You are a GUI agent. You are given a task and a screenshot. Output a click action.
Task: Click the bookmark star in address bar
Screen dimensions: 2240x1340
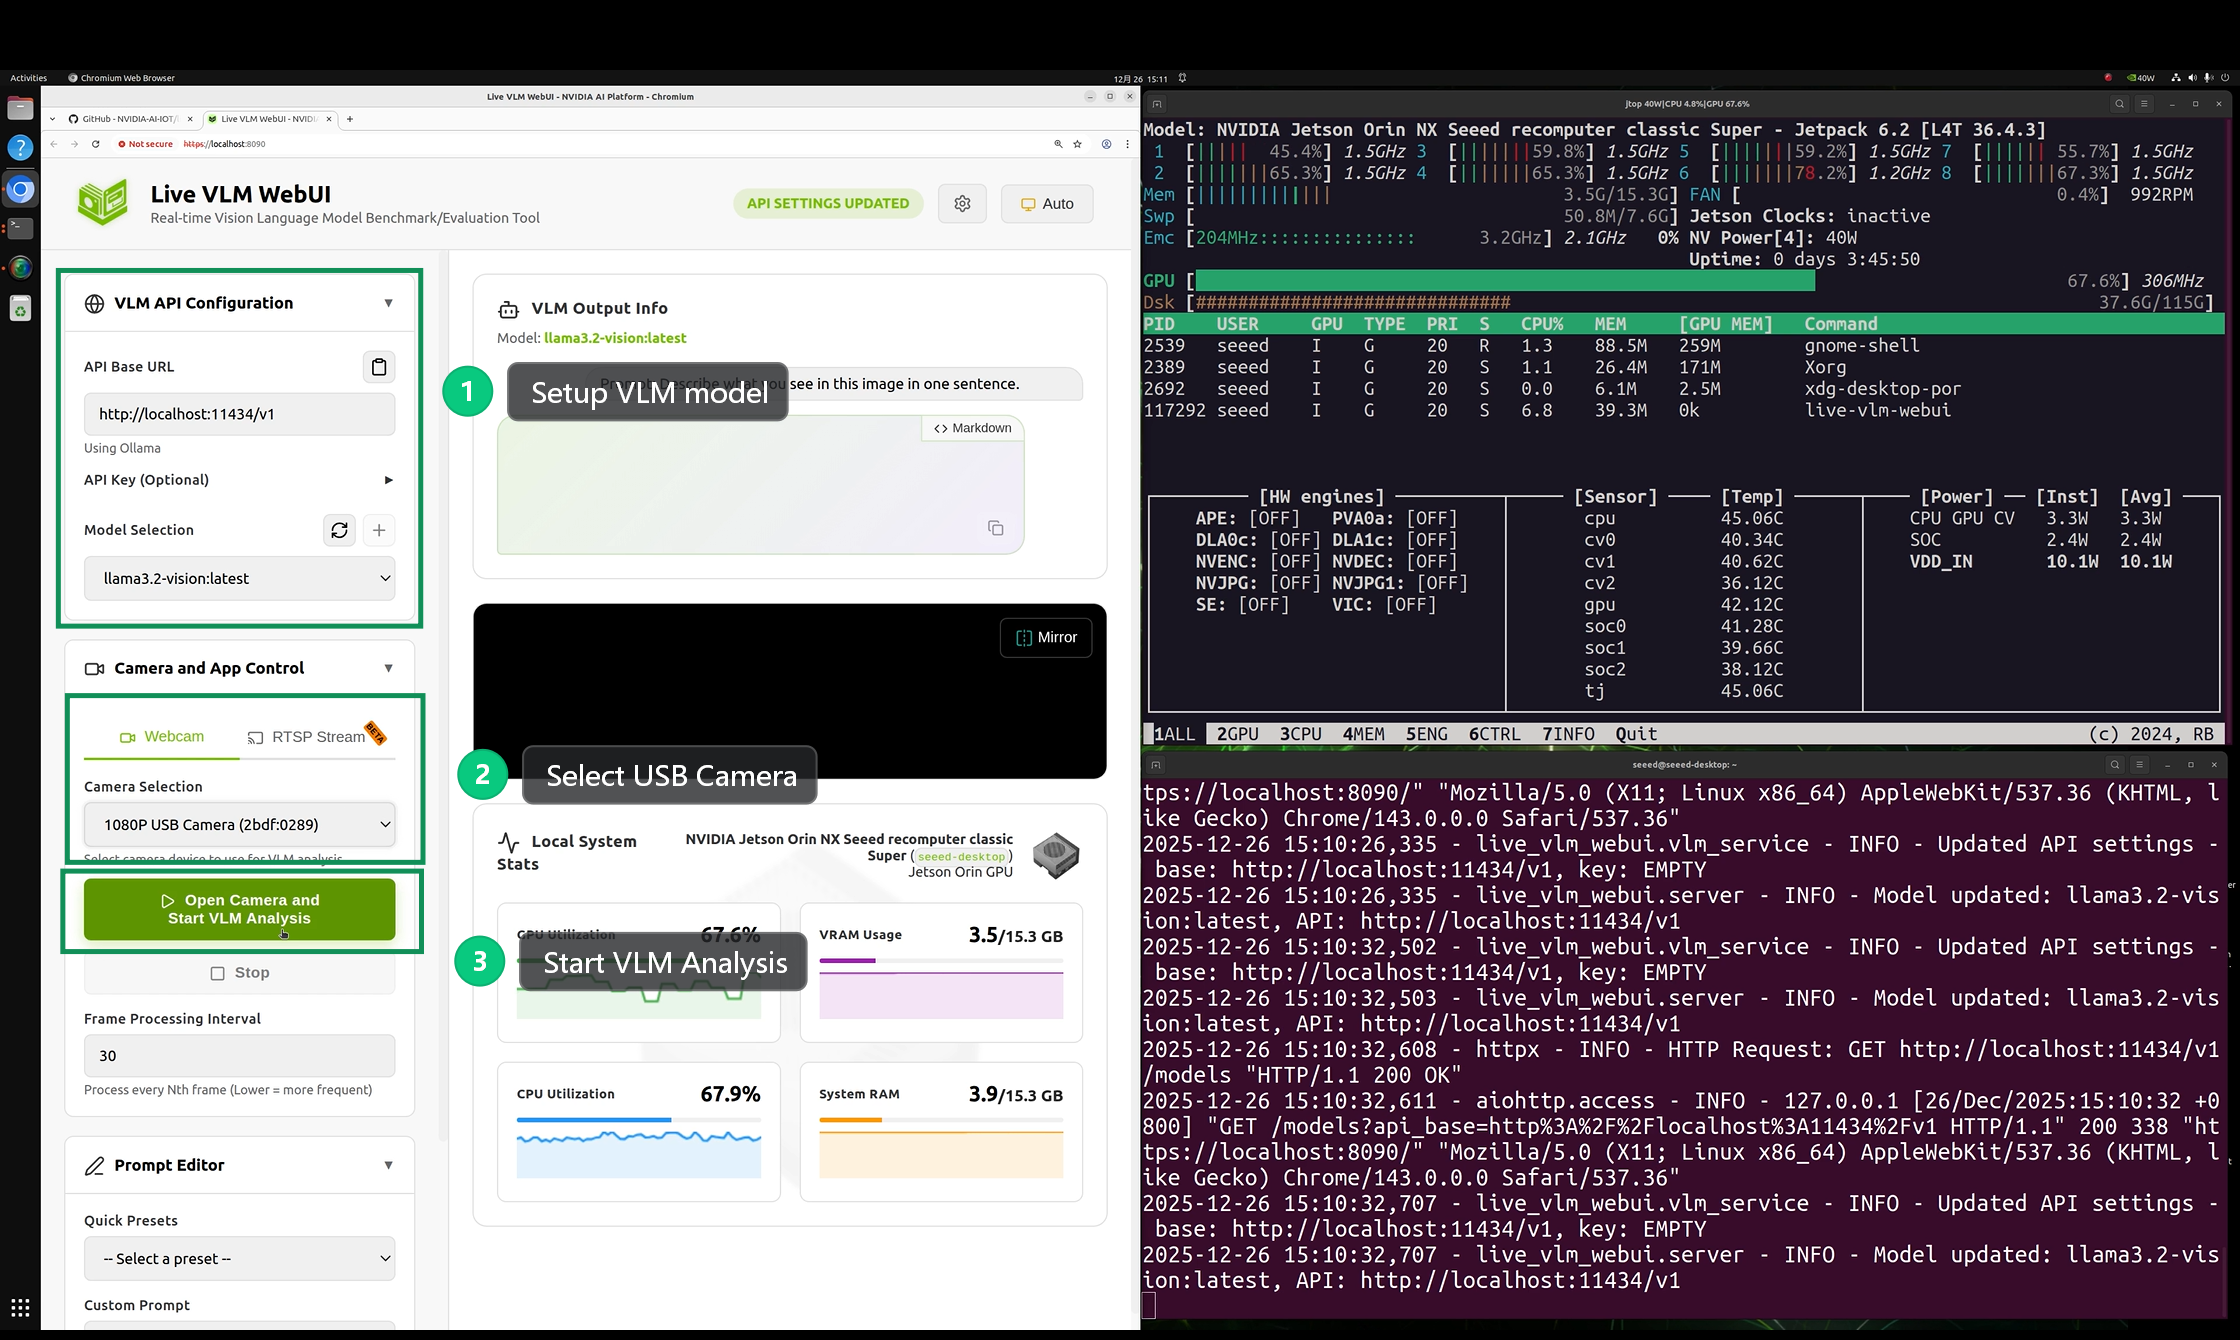1077,144
